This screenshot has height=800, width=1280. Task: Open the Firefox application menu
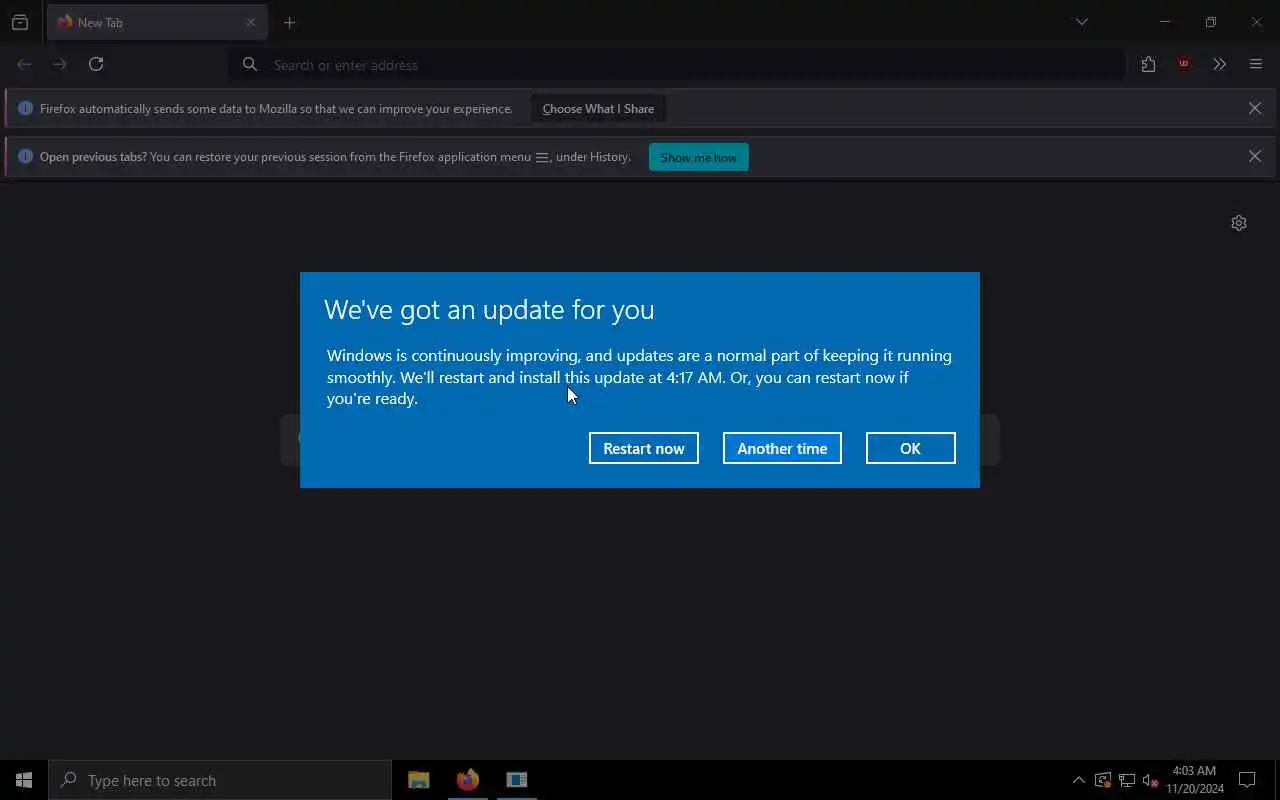(x=1256, y=64)
